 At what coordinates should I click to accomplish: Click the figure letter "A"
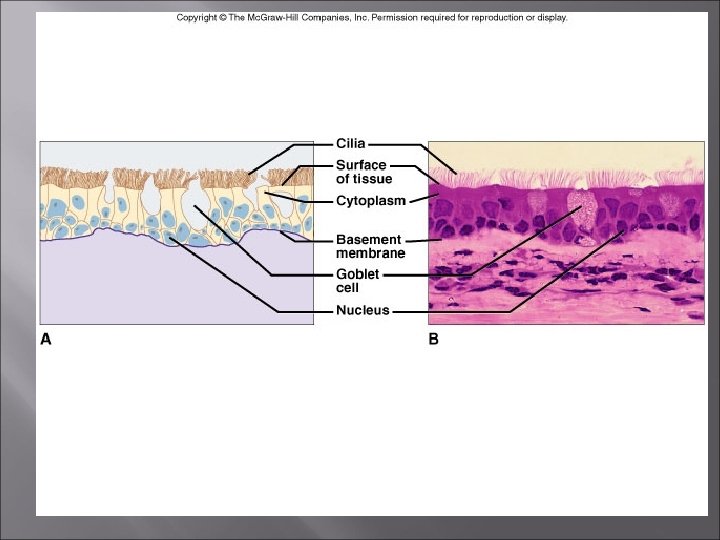pos(46,339)
